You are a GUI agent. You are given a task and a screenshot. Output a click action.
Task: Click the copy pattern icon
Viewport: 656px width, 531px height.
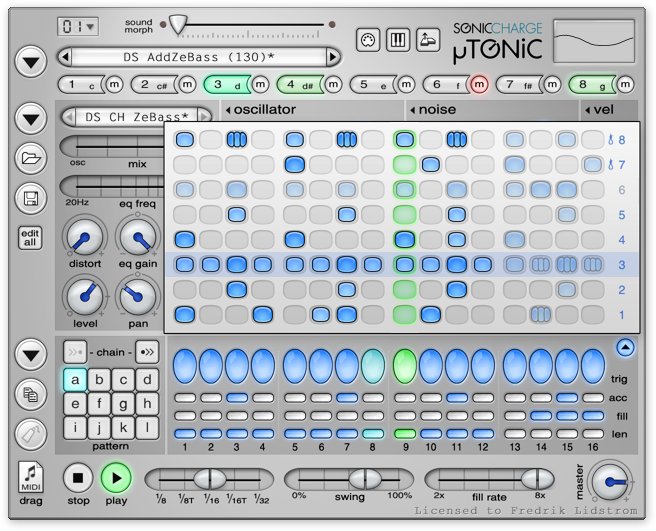31,395
